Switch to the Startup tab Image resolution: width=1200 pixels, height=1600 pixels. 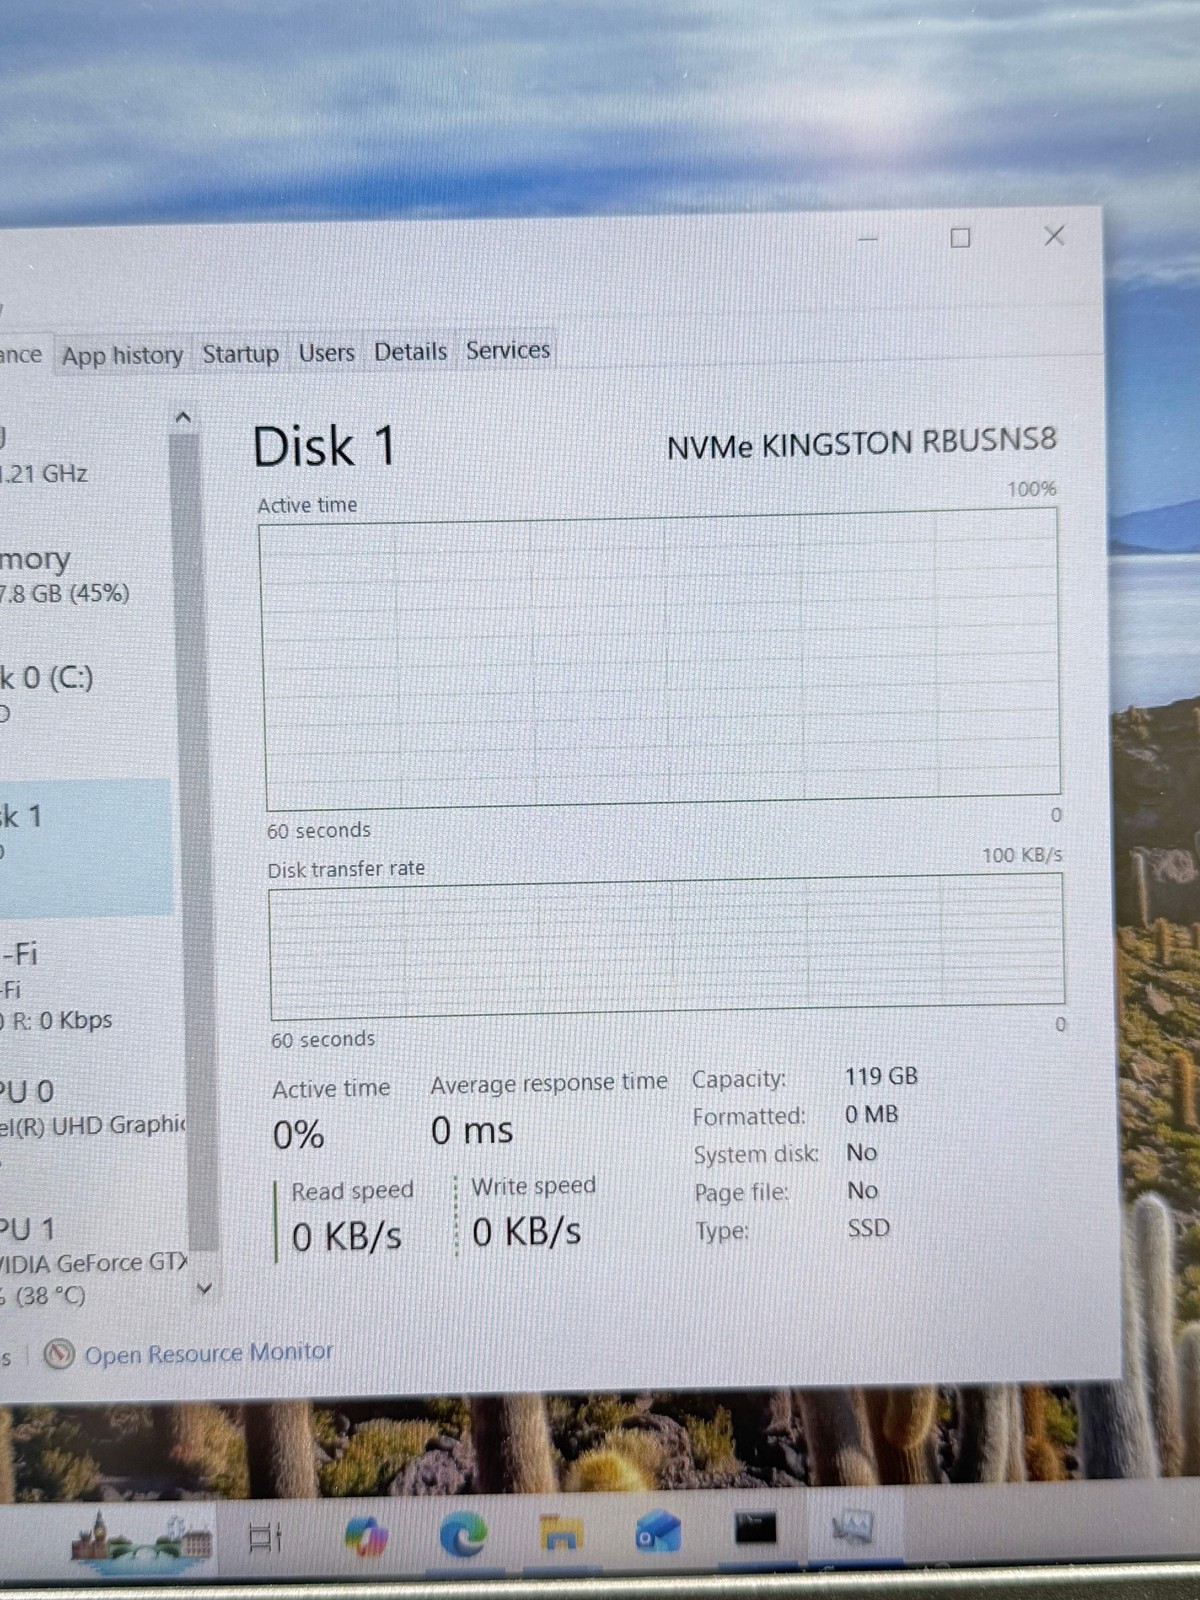tap(240, 353)
